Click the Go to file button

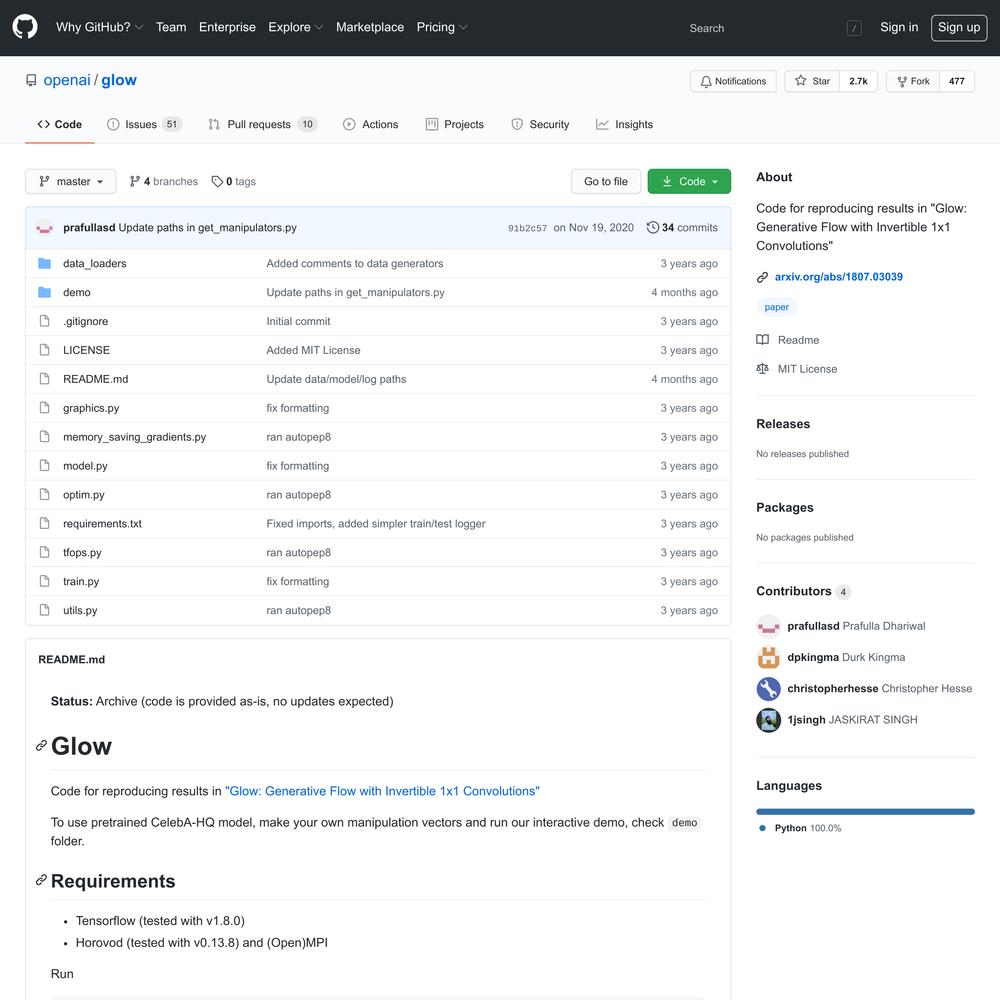tap(606, 181)
